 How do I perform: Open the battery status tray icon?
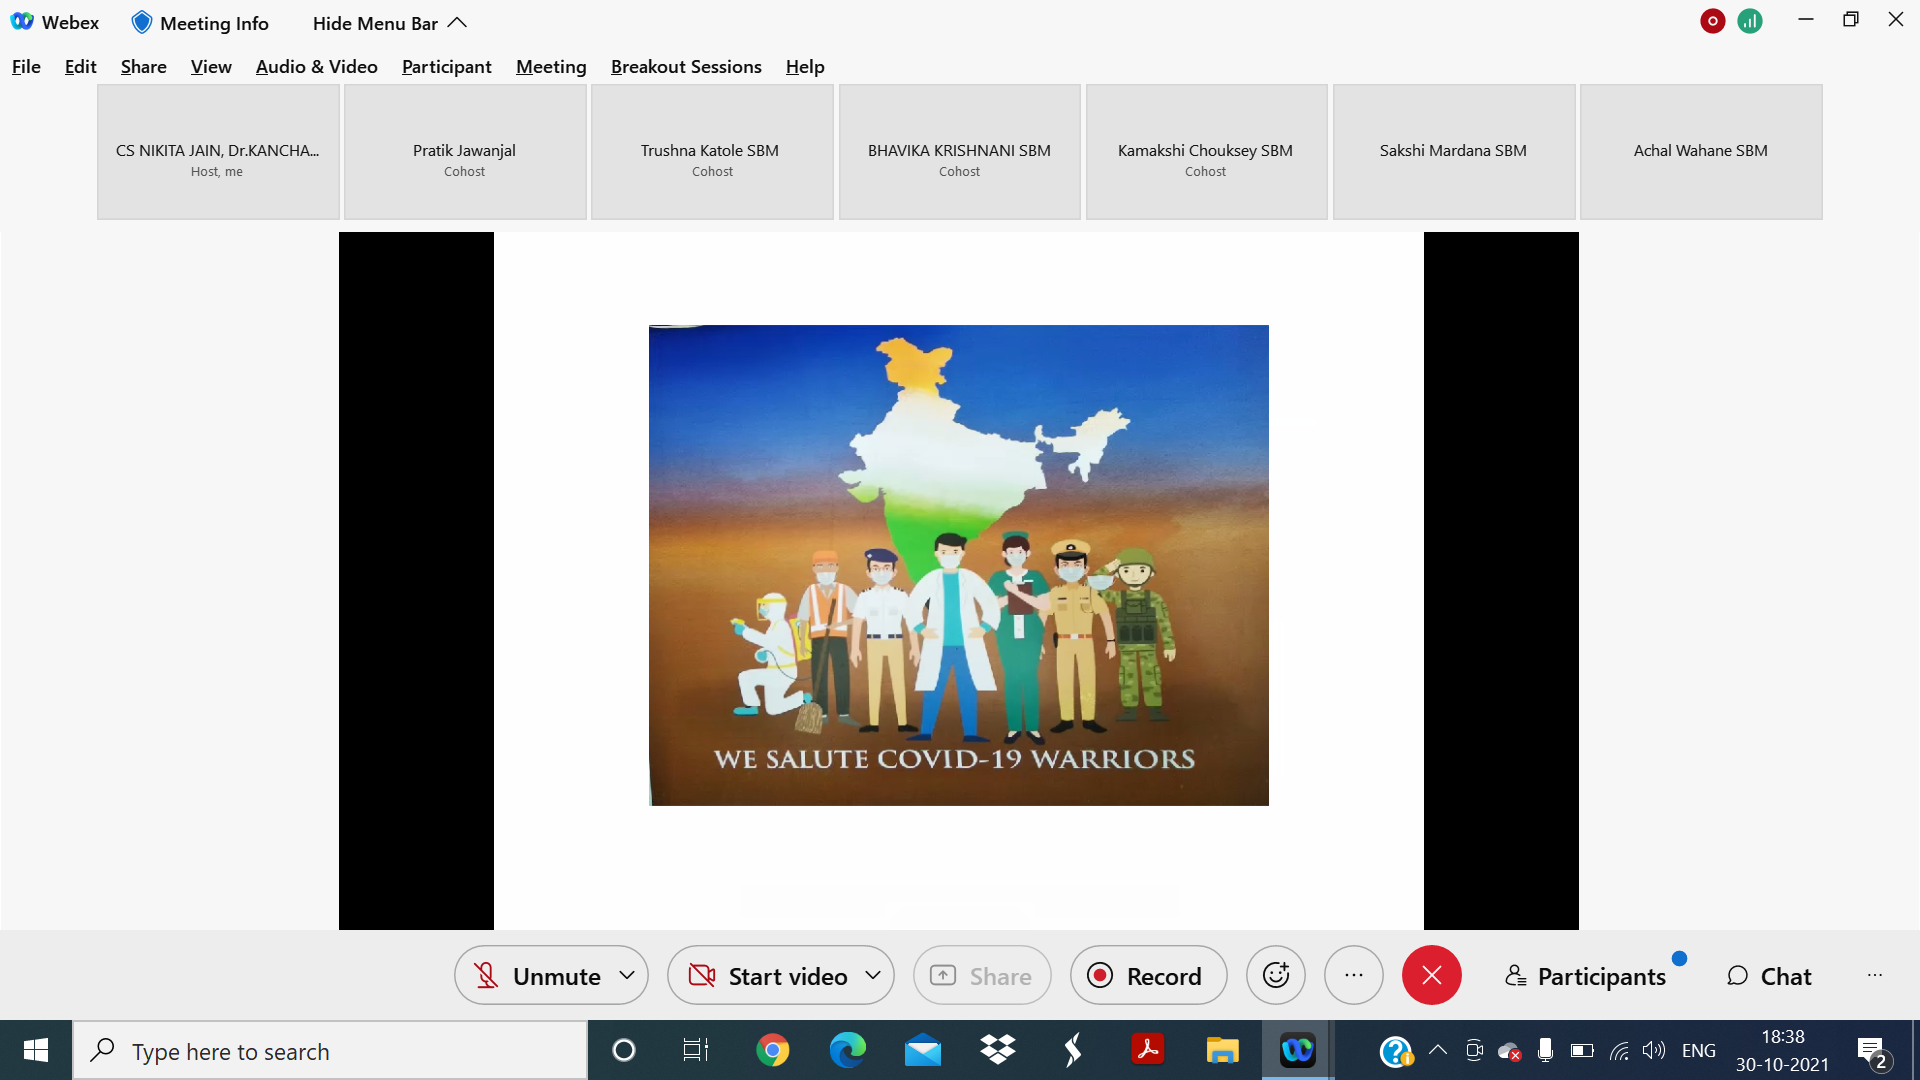point(1582,1050)
